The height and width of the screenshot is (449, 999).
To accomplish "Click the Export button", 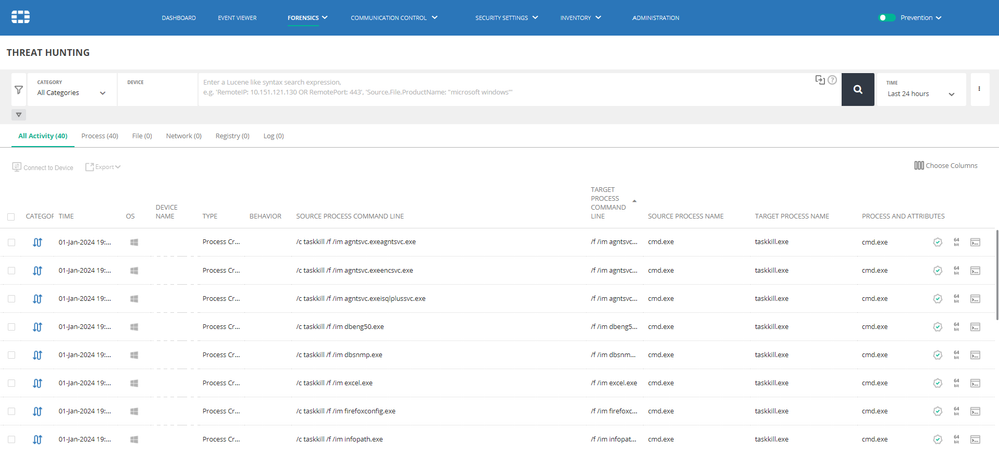I will 103,167.
